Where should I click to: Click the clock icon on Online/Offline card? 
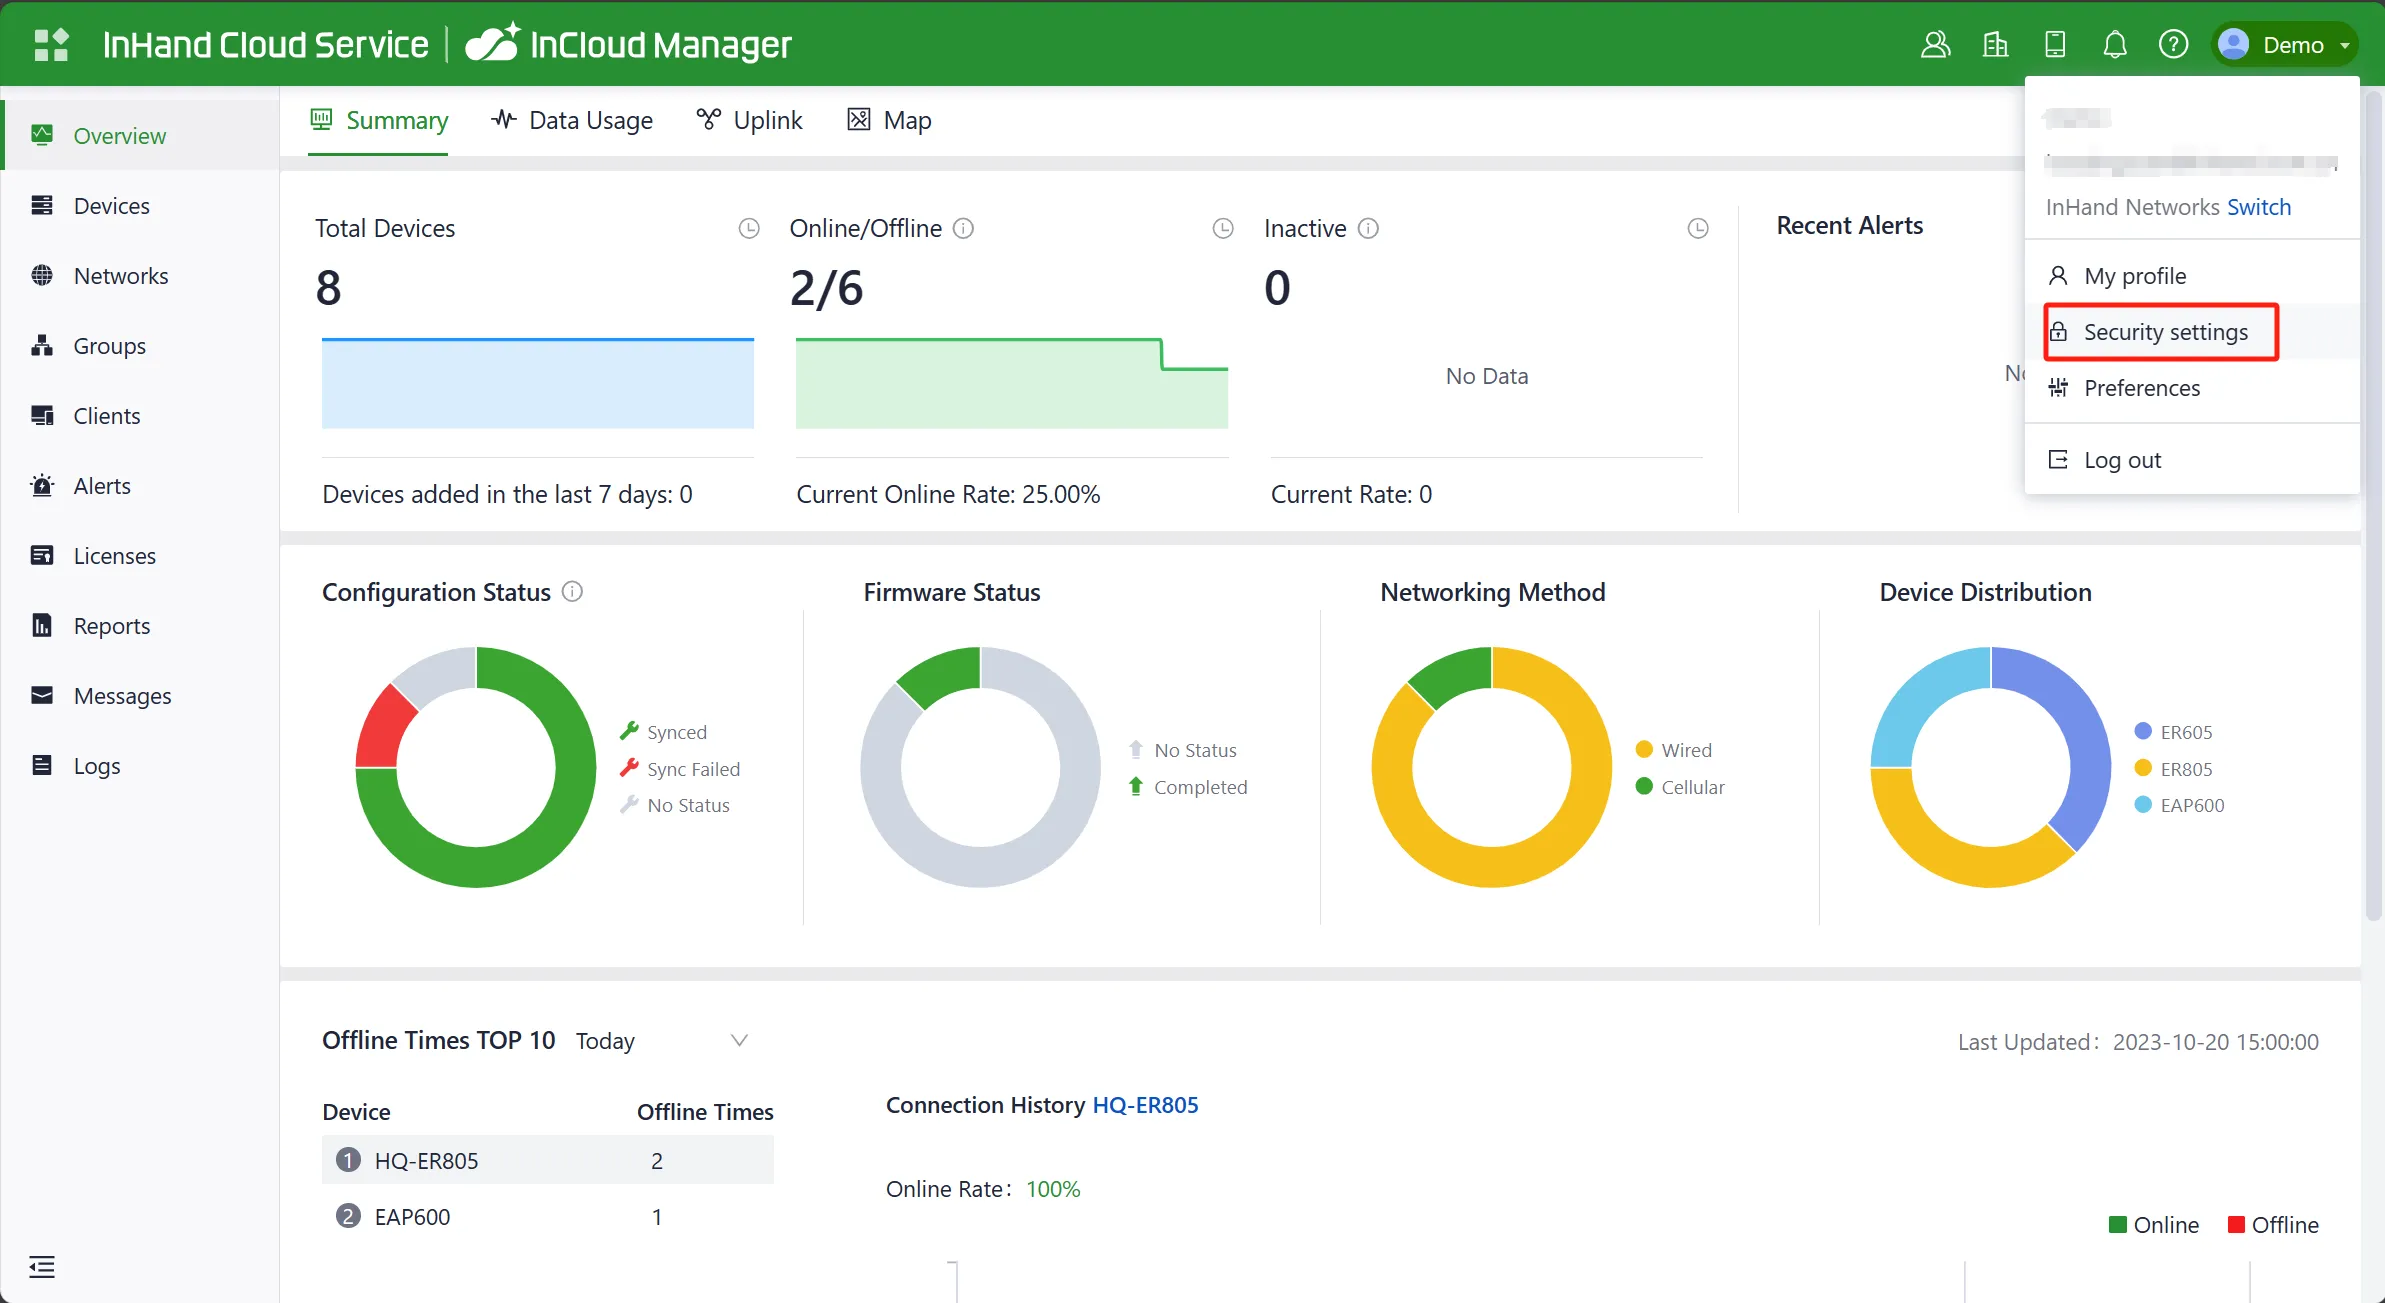point(1223,228)
